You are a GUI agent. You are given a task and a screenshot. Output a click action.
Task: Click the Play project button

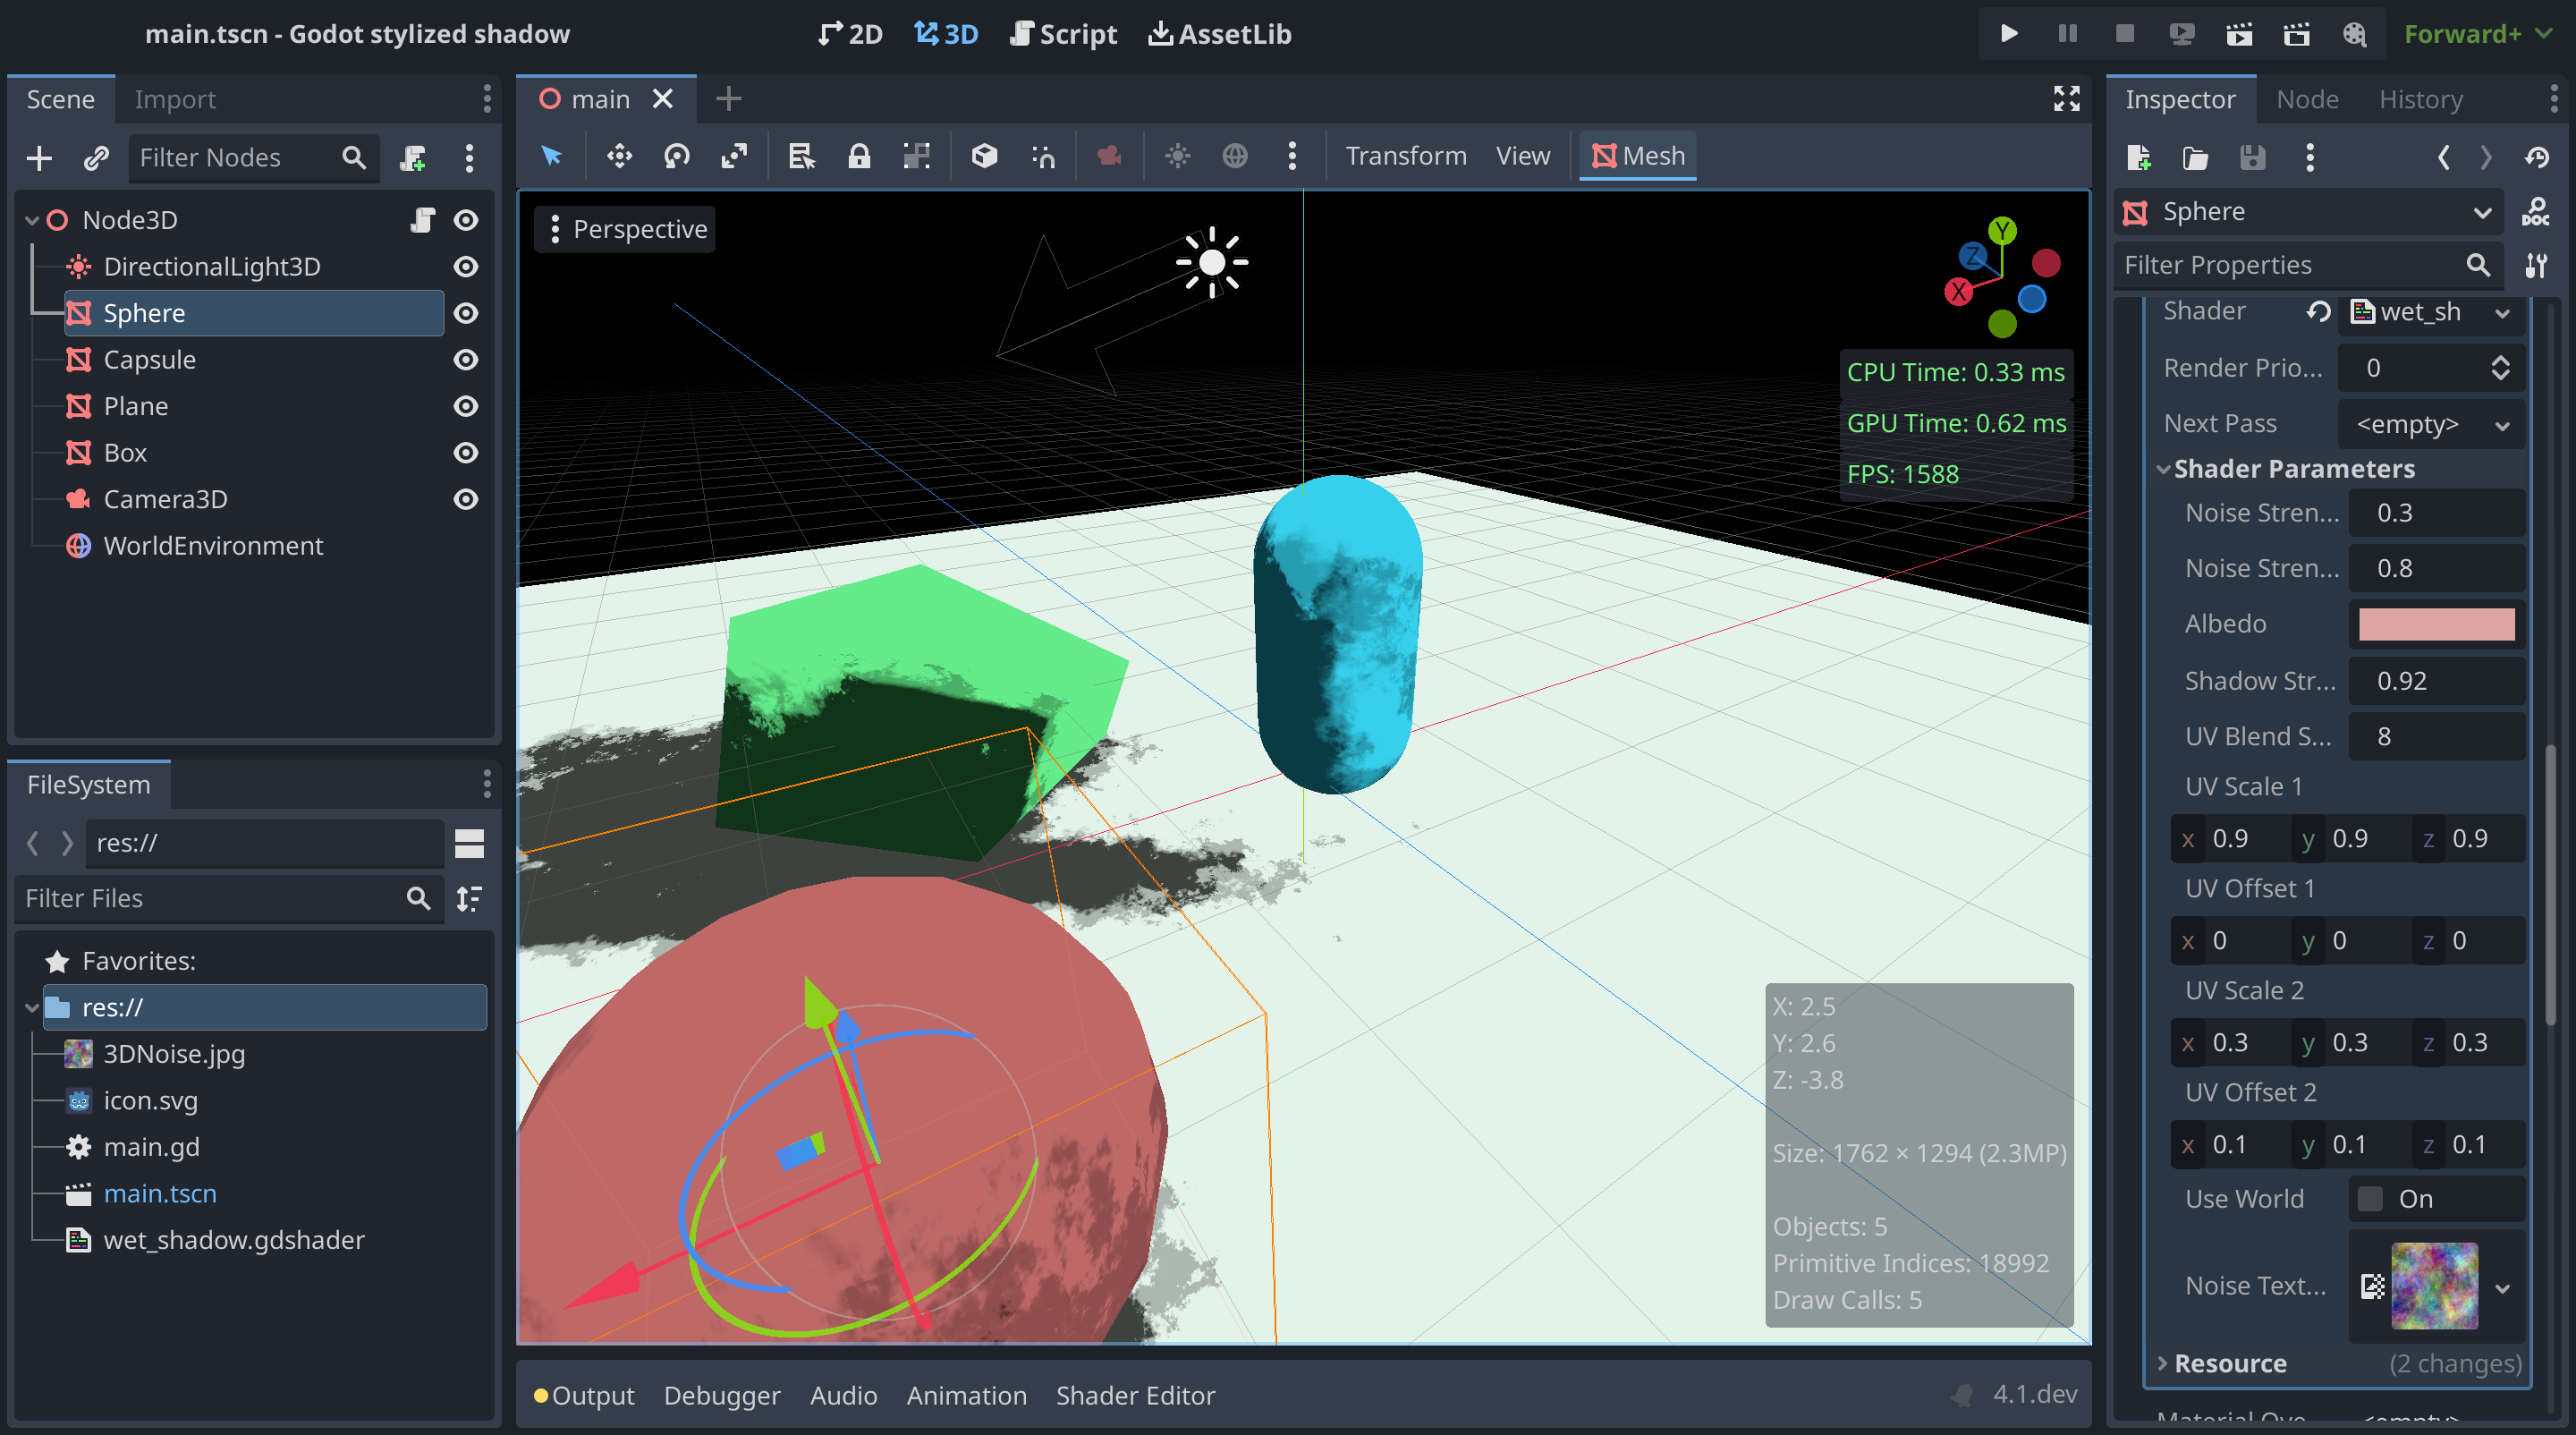click(2009, 34)
